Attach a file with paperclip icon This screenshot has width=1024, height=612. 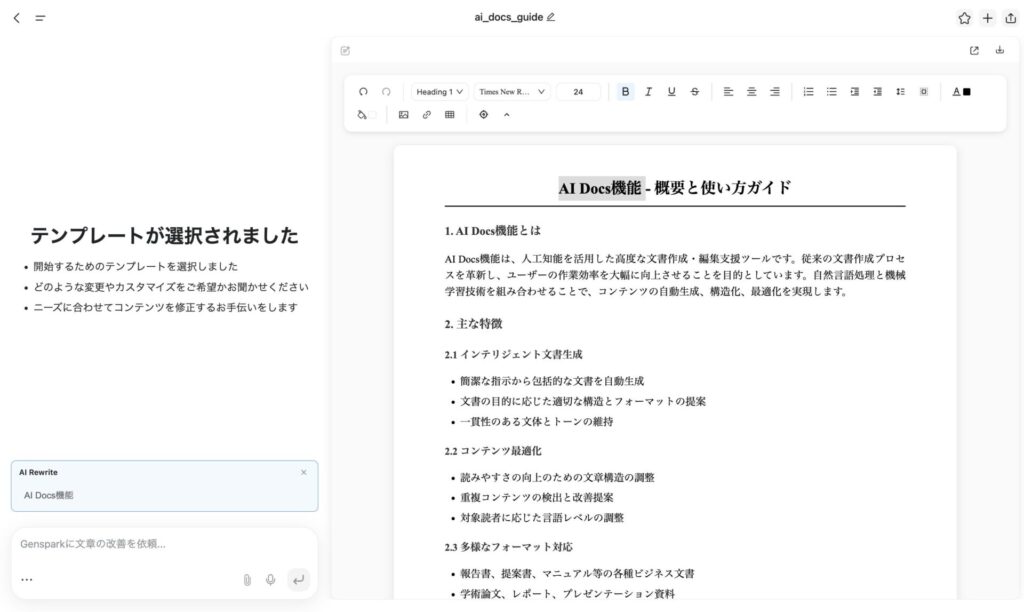pyautogui.click(x=247, y=580)
